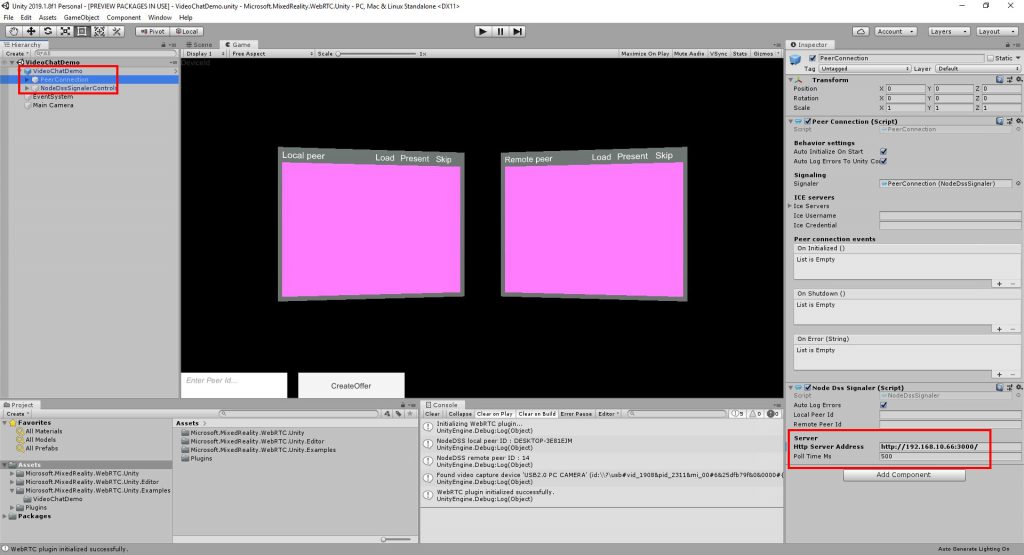The width and height of the screenshot is (1024, 555).
Task: Click the Enter Peer Id input field
Action: pos(234,385)
